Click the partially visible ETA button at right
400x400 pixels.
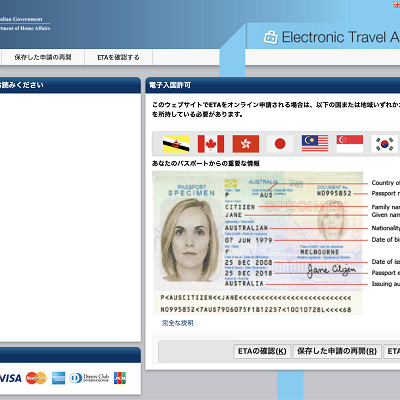392,351
